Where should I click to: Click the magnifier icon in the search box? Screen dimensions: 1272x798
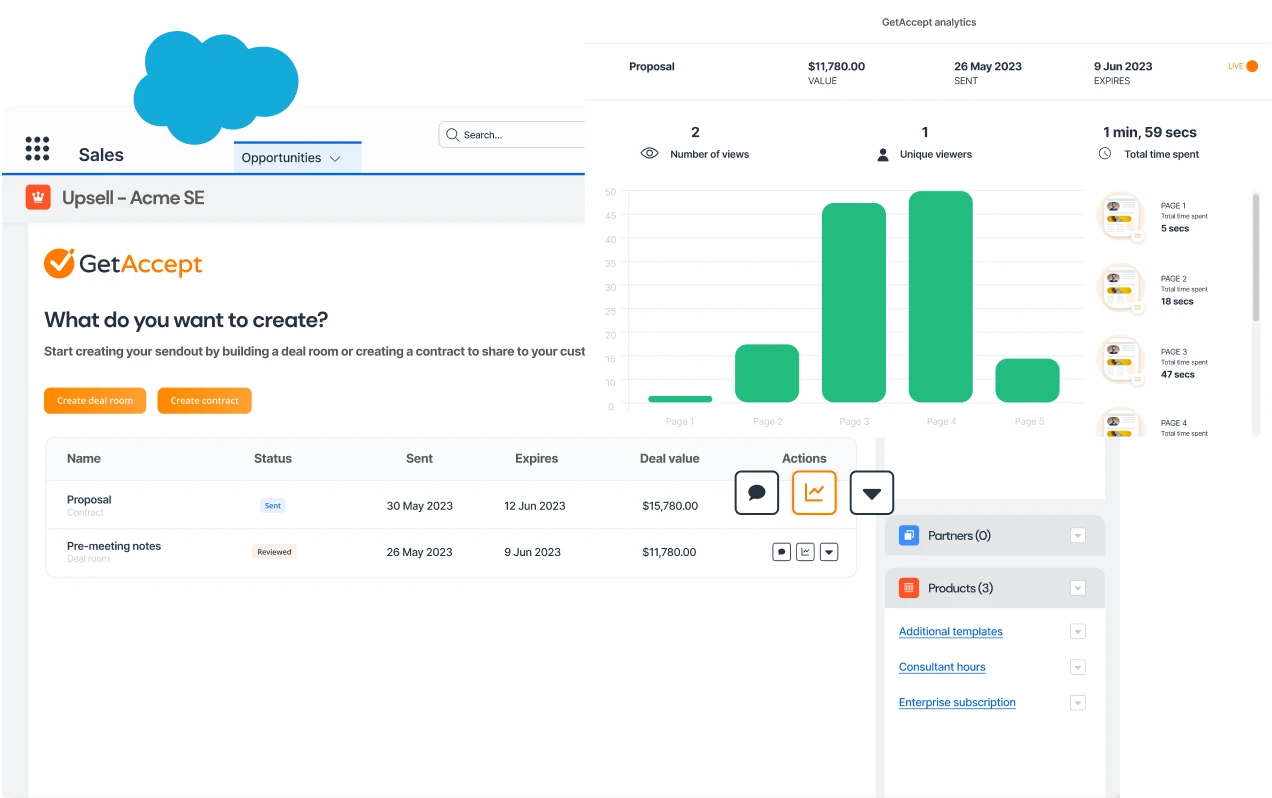[453, 135]
